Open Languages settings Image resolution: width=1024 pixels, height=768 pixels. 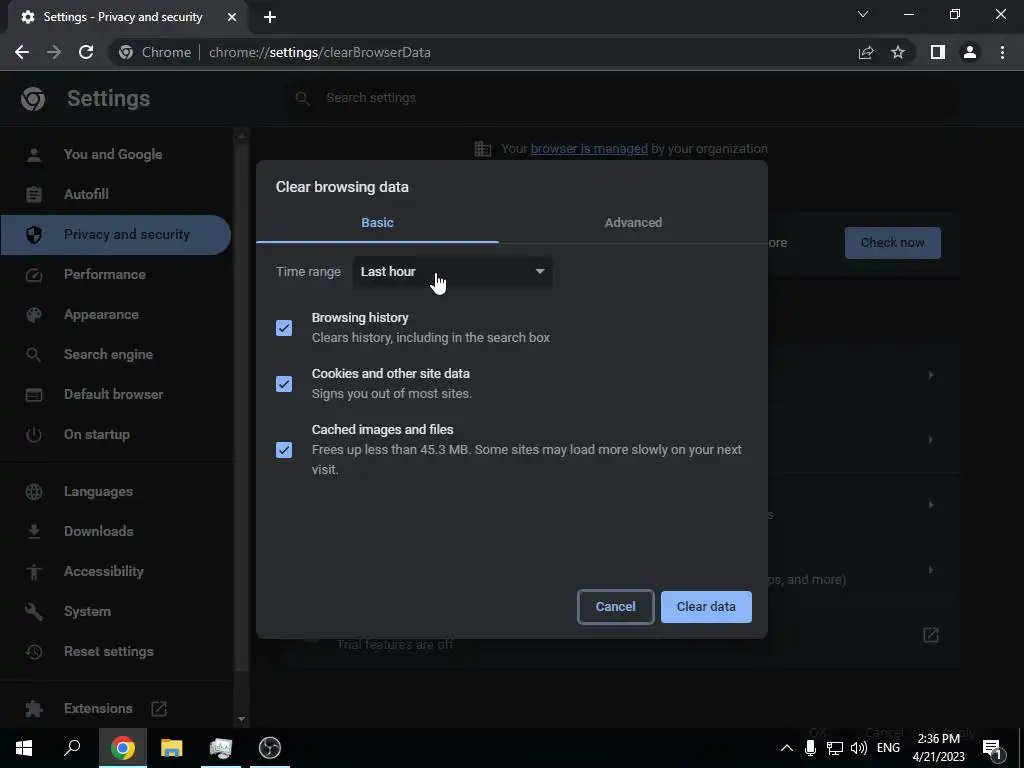click(x=116, y=492)
